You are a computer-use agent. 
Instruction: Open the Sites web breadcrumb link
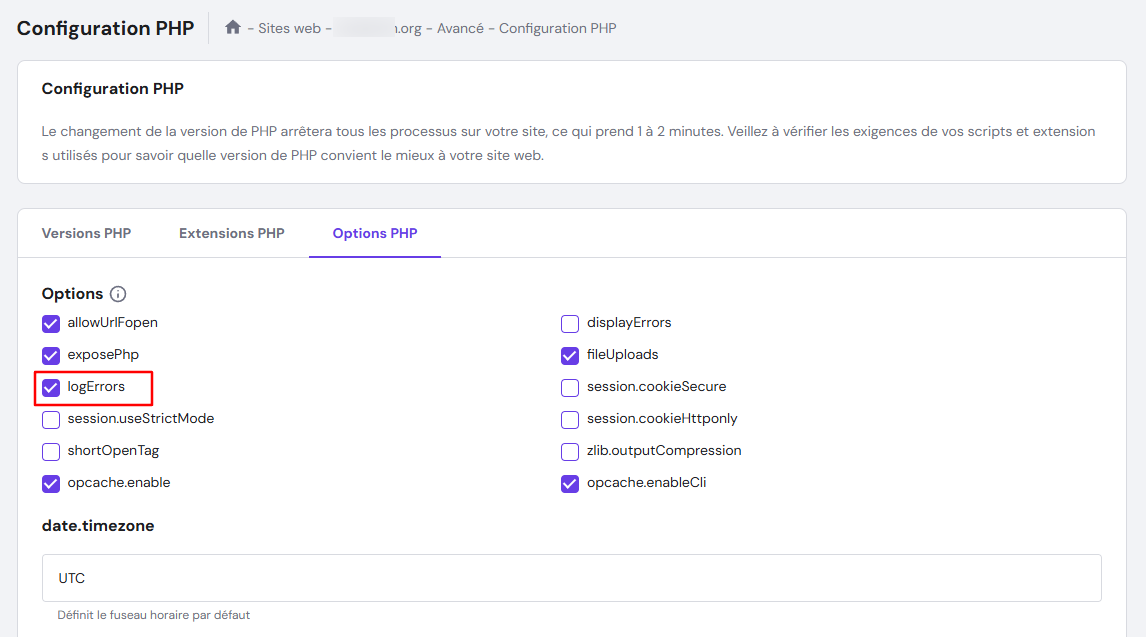285,27
